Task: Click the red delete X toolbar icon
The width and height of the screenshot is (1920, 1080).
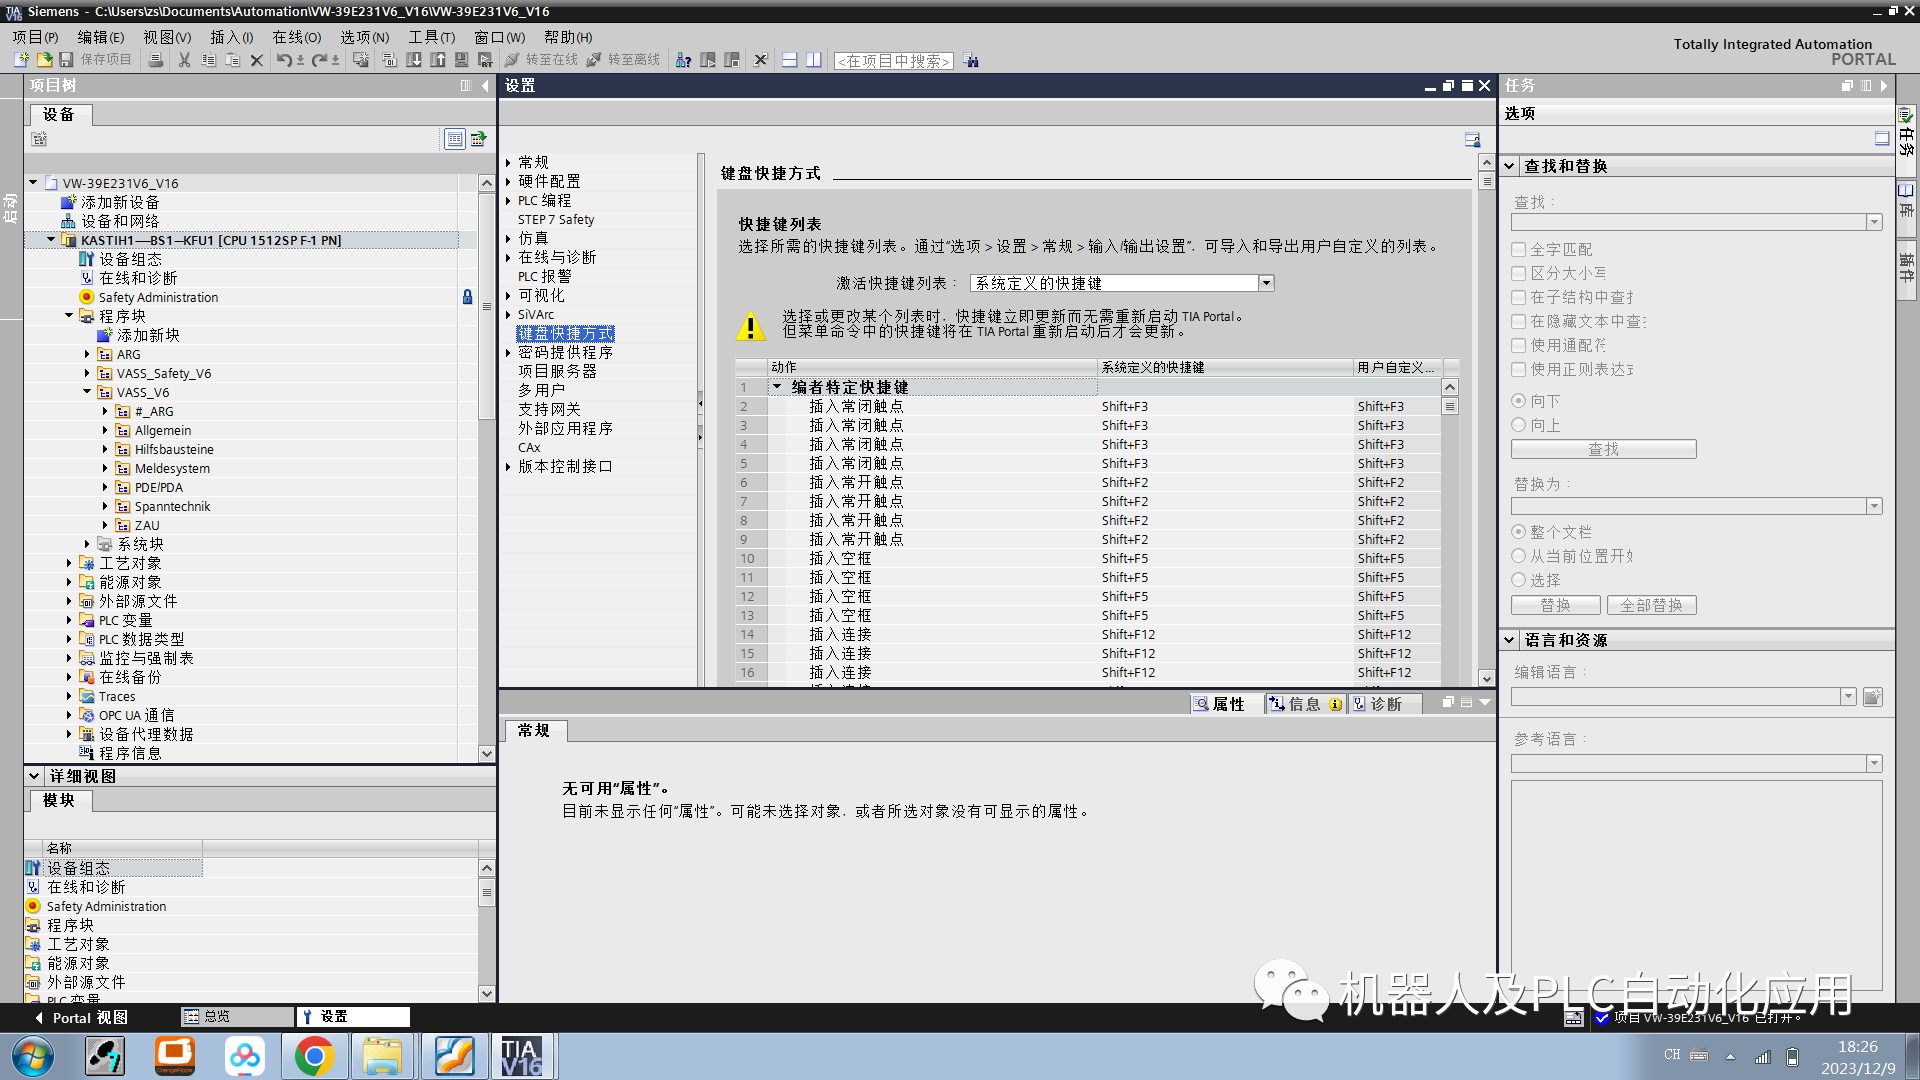Action: coord(256,60)
